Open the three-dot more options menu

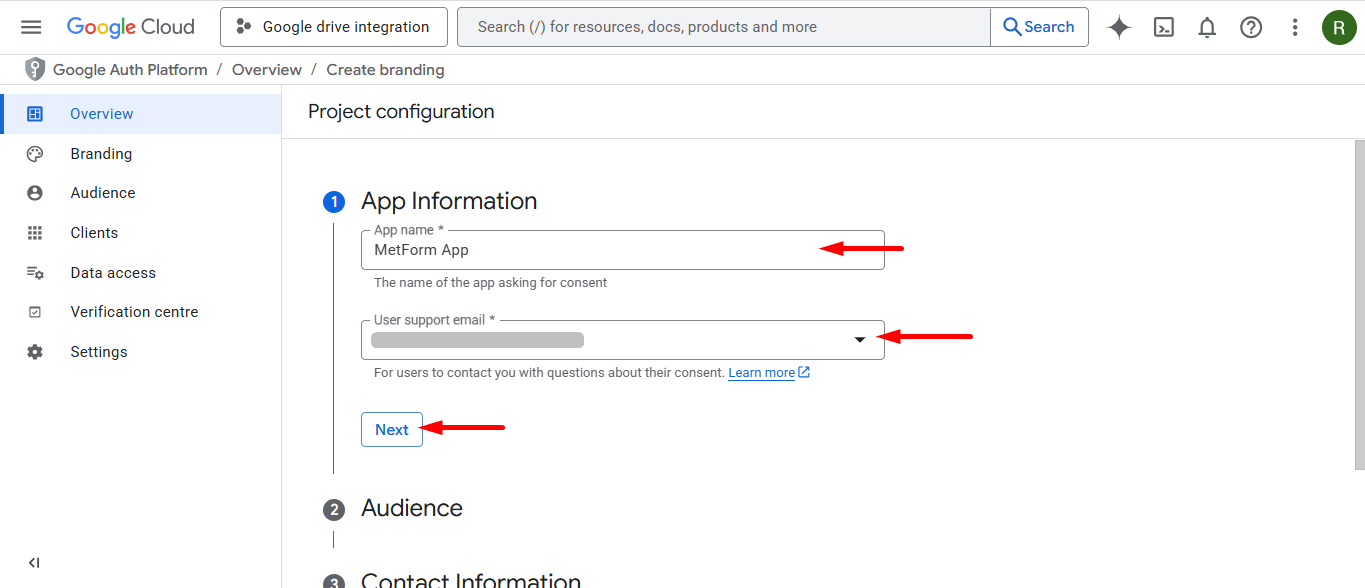(1295, 27)
